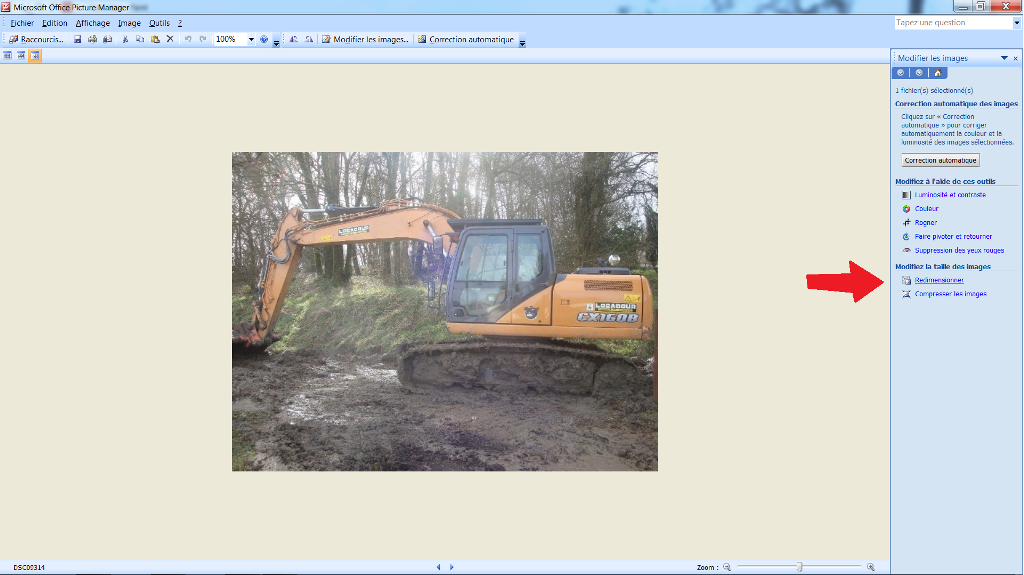Click the Paste clipboard icon
1024x575 pixels.
tap(155, 39)
